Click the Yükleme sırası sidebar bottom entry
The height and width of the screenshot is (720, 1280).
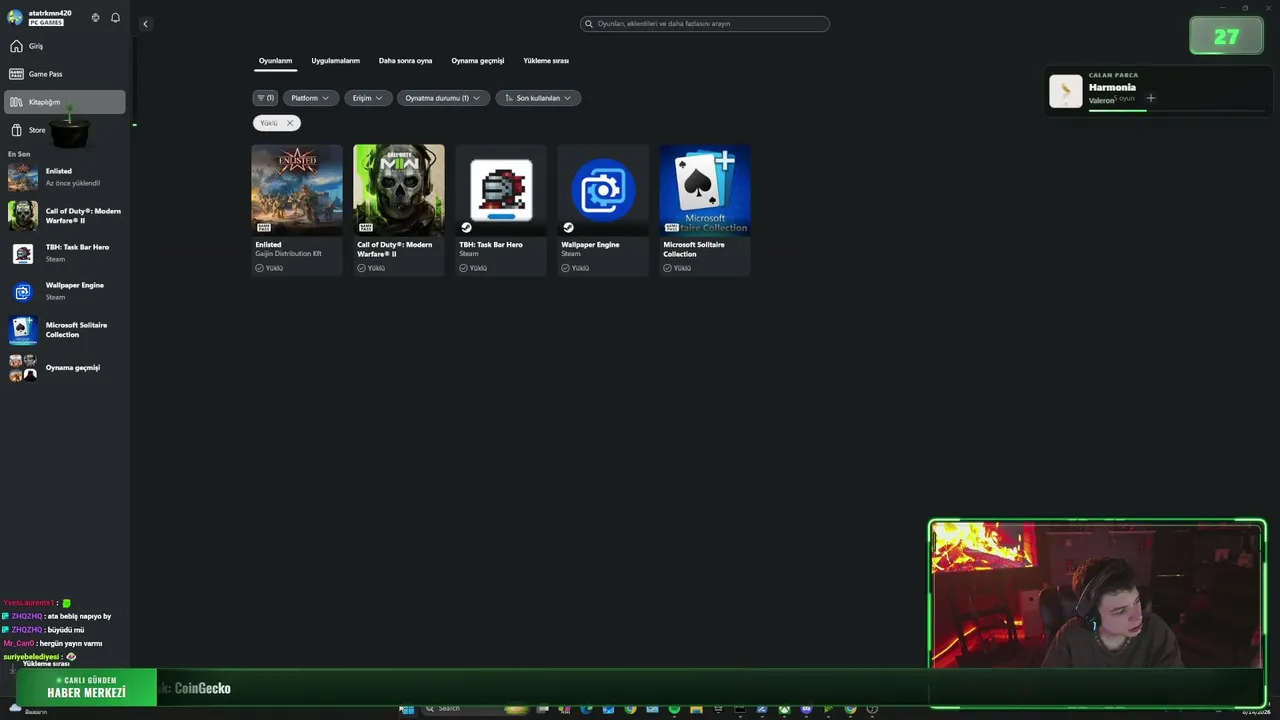tap(46, 664)
